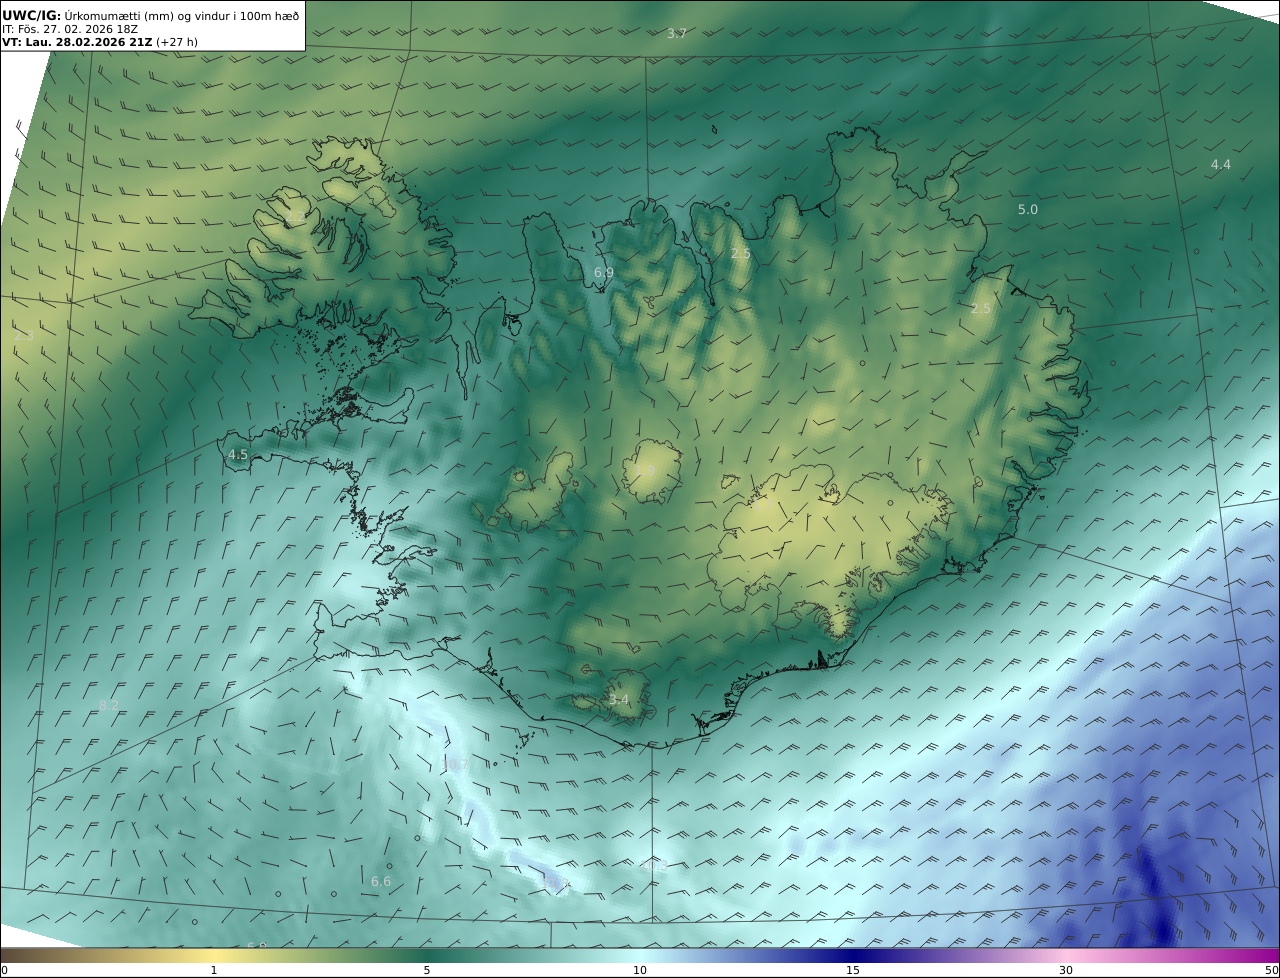Click the 2.2 value label over Westfjords
Image resolution: width=1280 pixels, height=978 pixels.
296,216
